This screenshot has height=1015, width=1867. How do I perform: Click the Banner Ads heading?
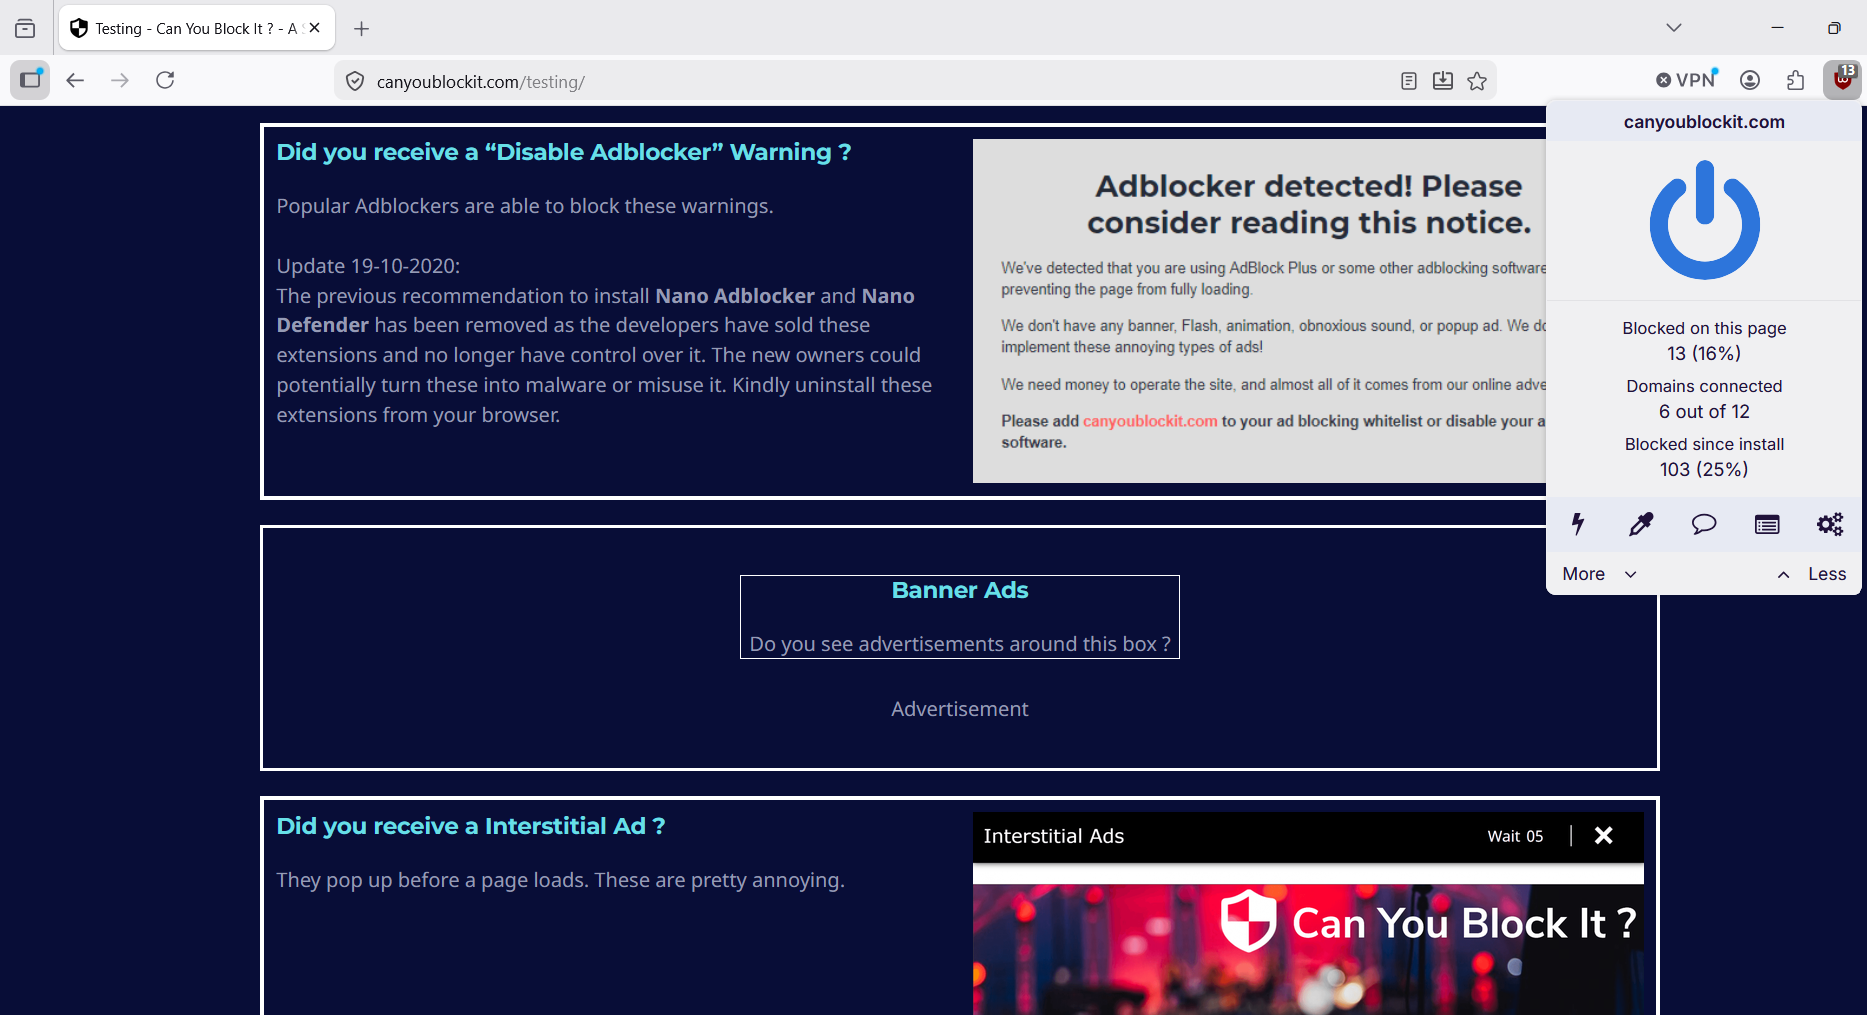point(960,590)
